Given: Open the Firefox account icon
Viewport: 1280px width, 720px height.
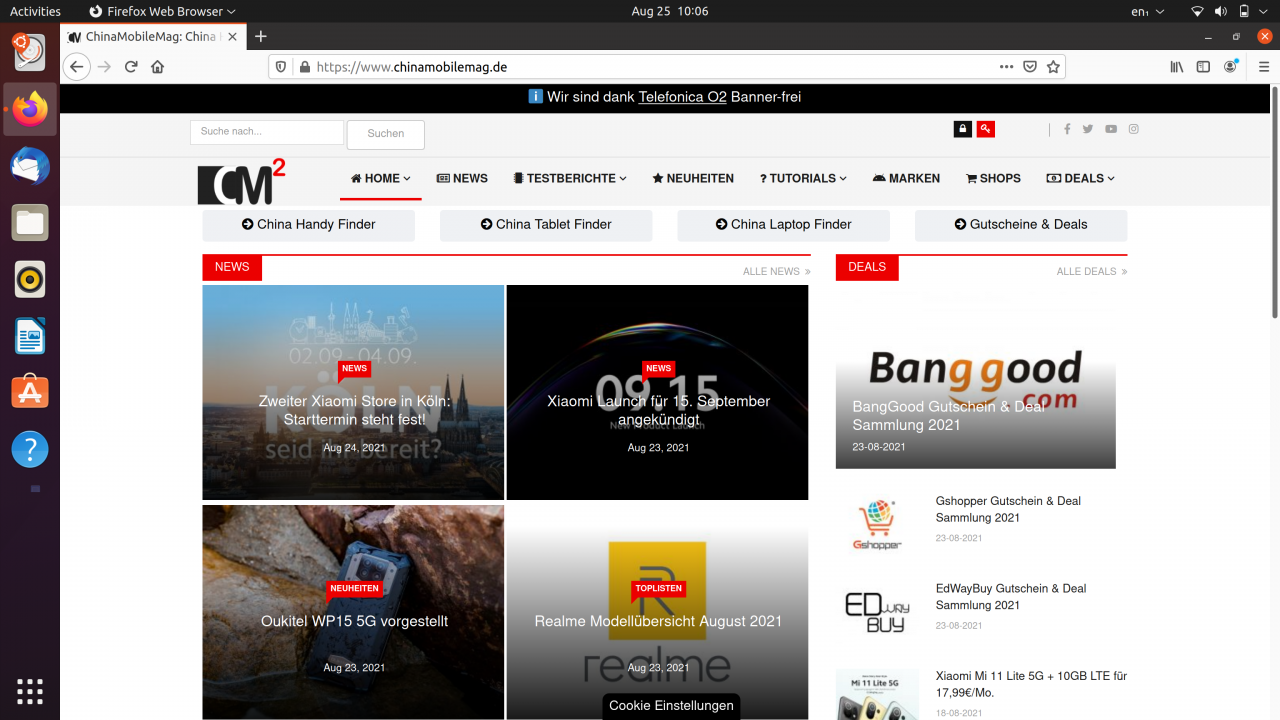Looking at the screenshot, I should pyautogui.click(x=1231, y=67).
